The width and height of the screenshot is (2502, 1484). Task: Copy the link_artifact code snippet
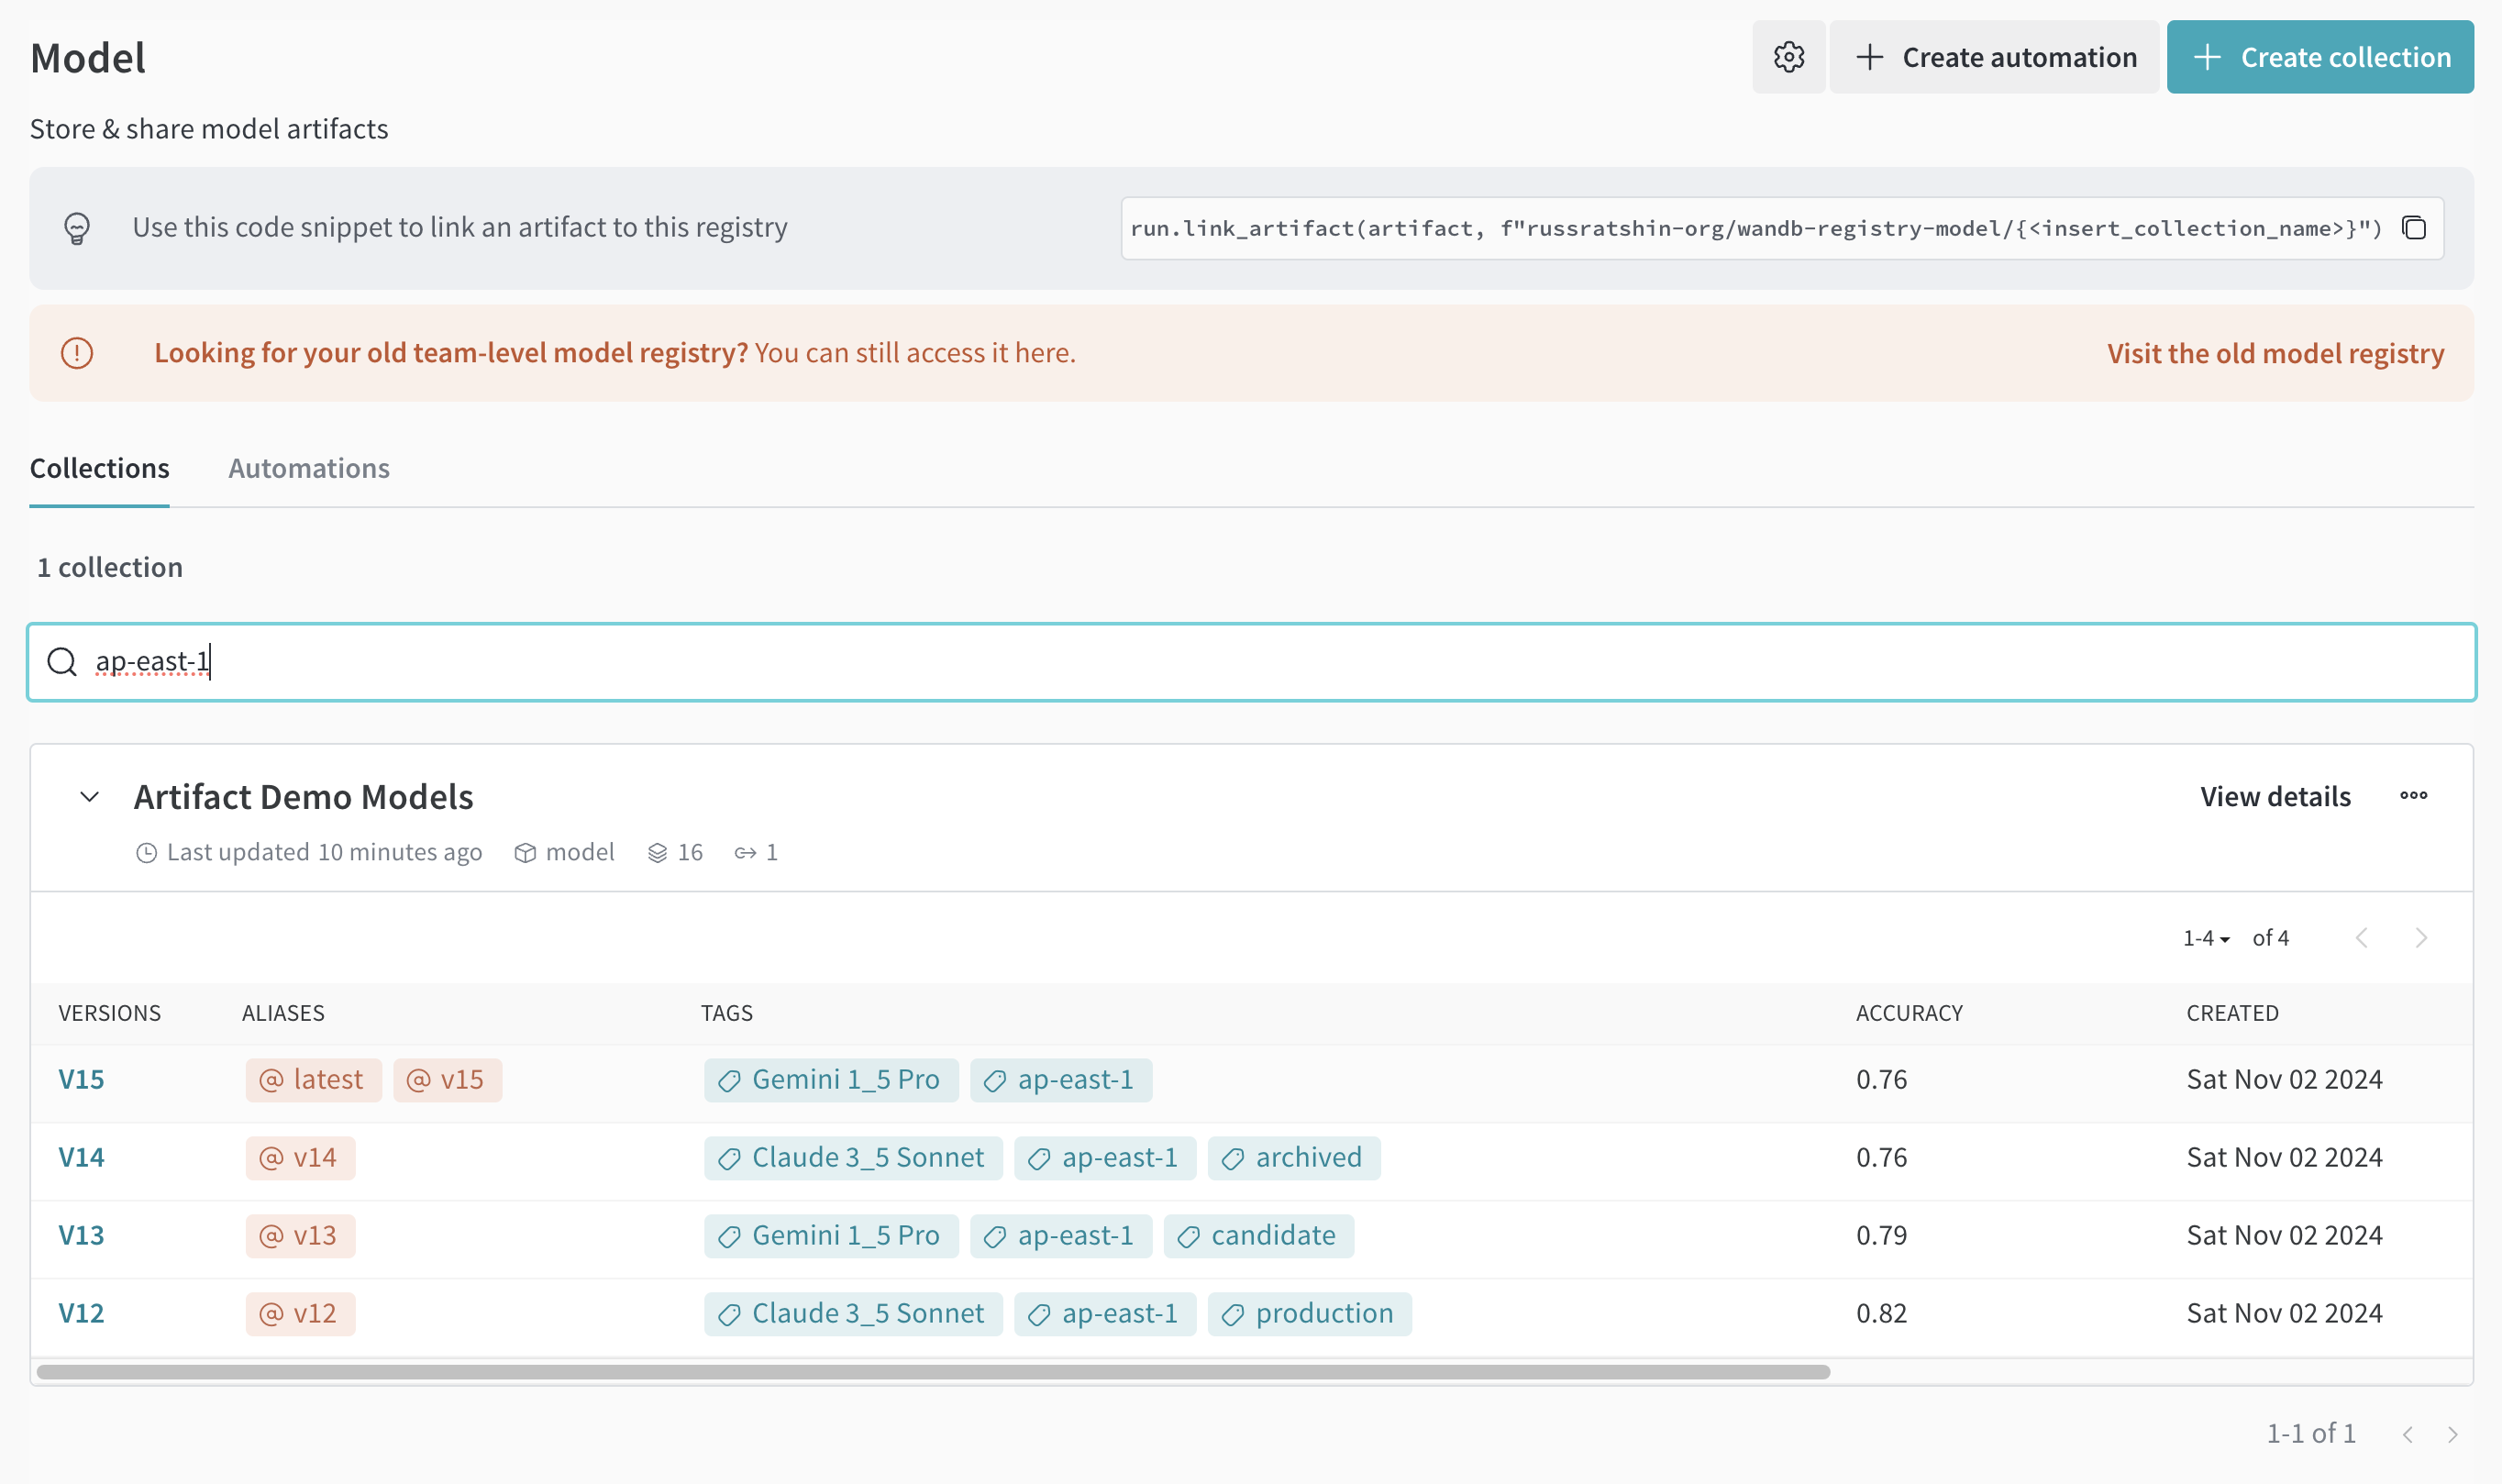coord(2413,228)
